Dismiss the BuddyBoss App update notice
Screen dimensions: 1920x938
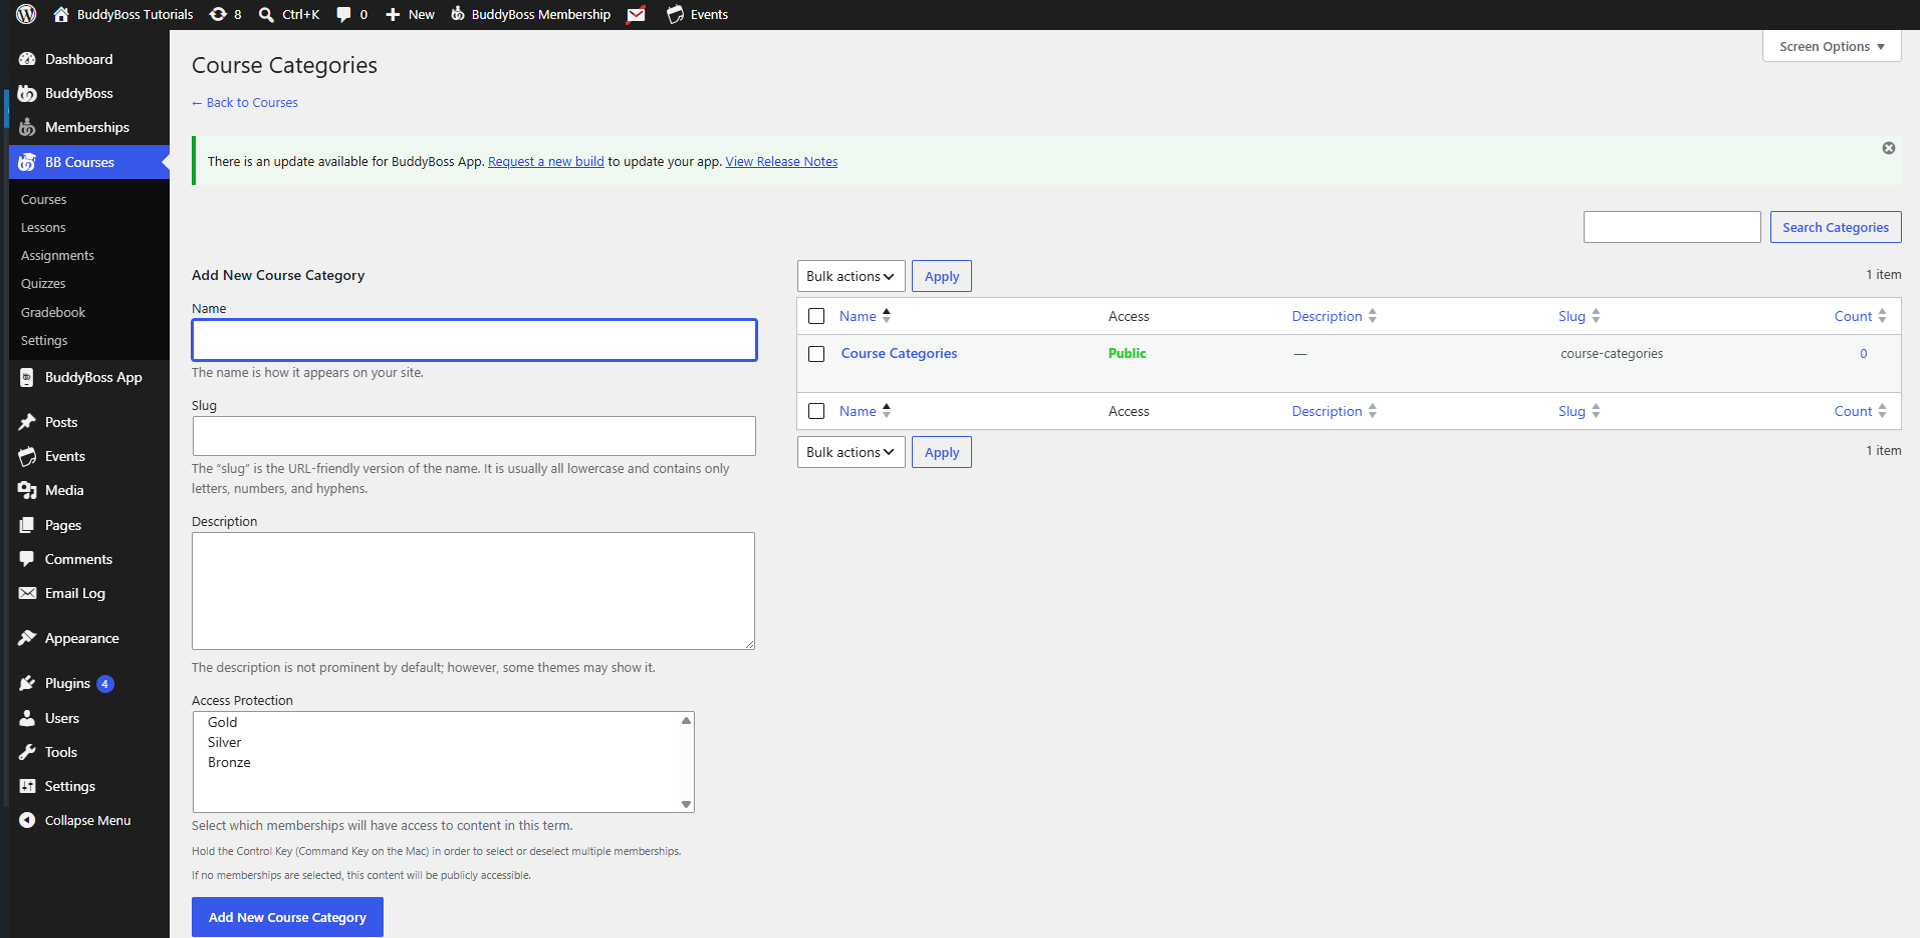(1889, 148)
